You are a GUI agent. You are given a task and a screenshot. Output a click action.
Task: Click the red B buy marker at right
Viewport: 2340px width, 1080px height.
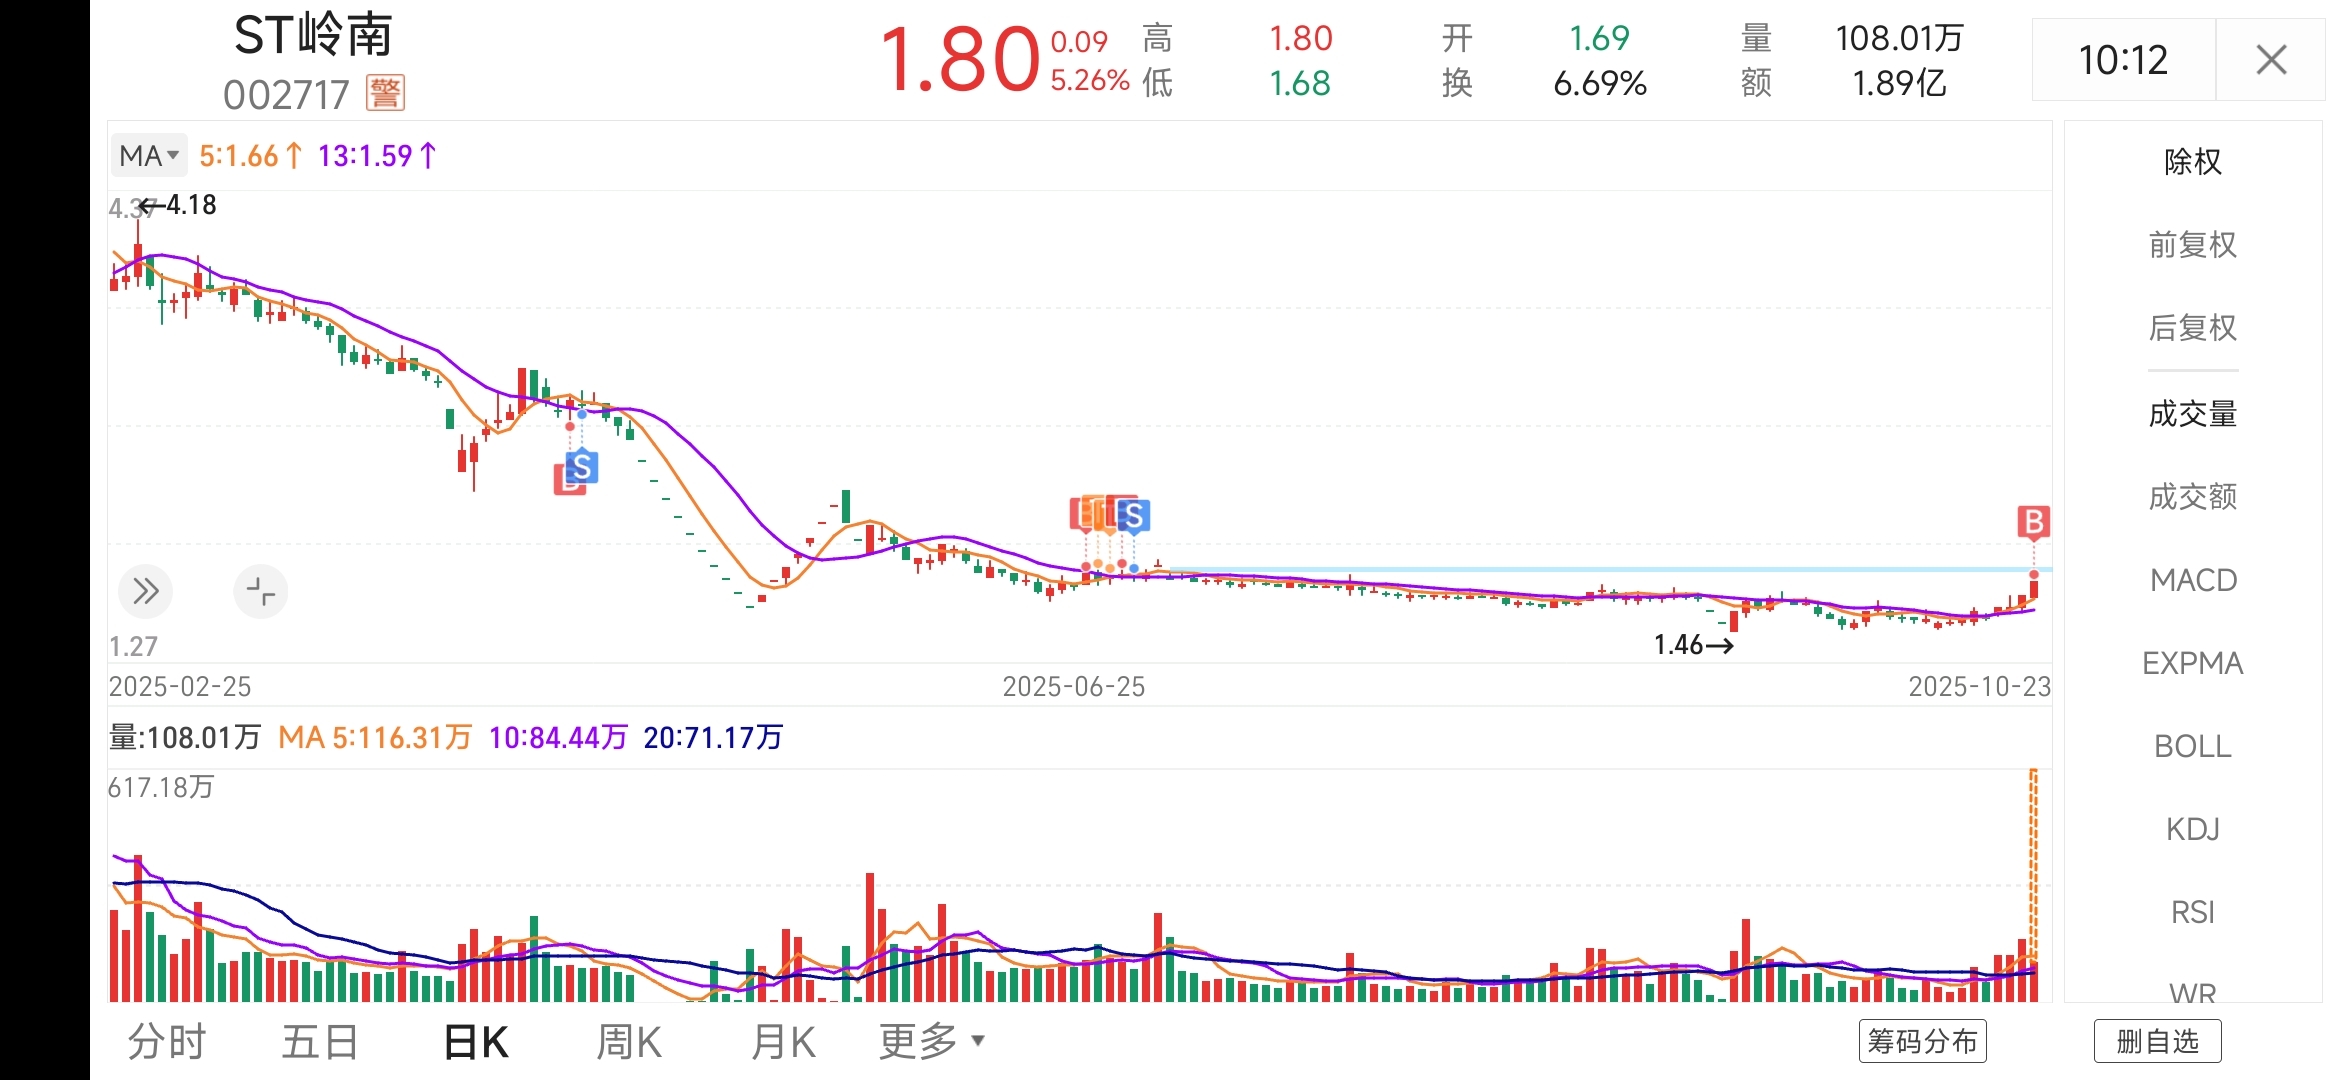[2033, 521]
